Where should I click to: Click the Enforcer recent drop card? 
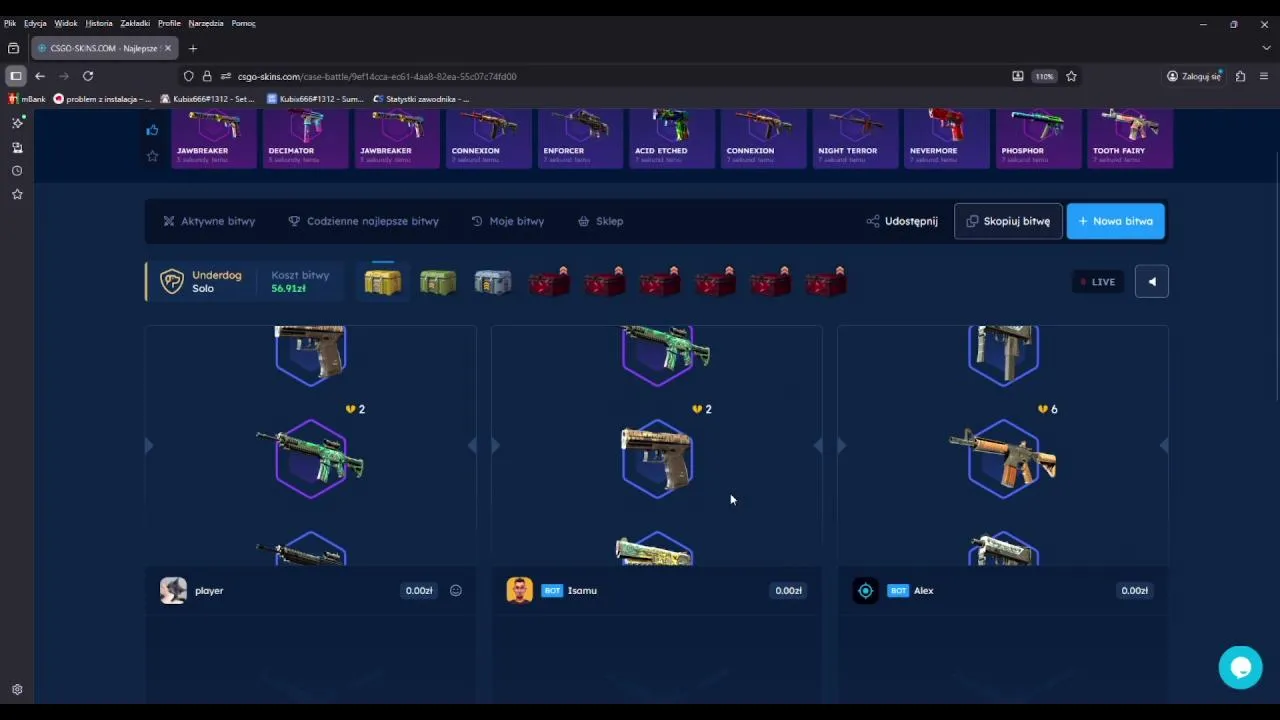580,138
